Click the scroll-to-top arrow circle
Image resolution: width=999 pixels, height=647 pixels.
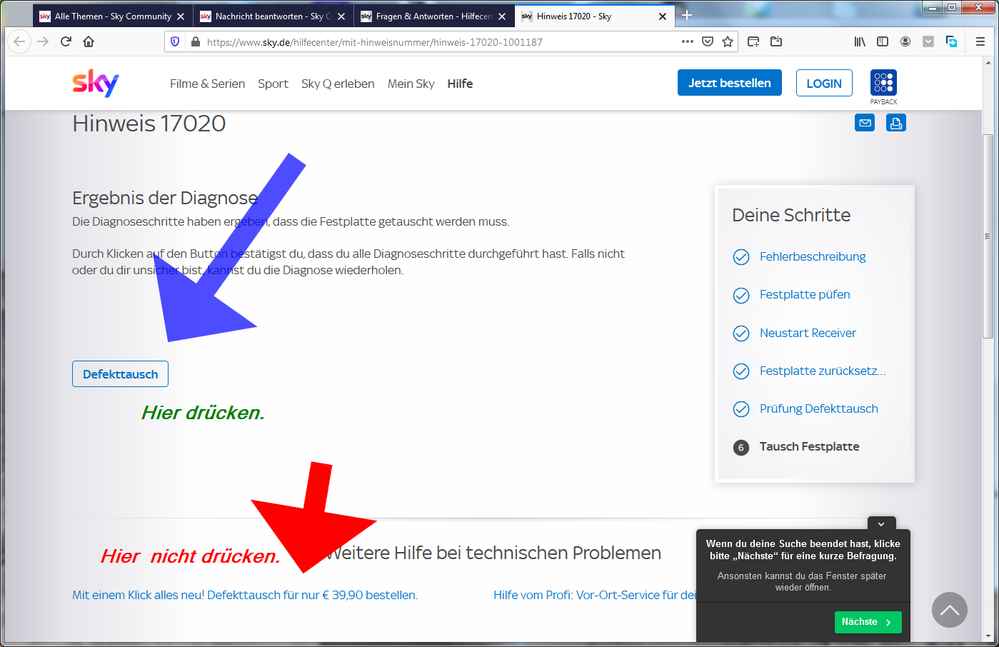[x=949, y=609]
